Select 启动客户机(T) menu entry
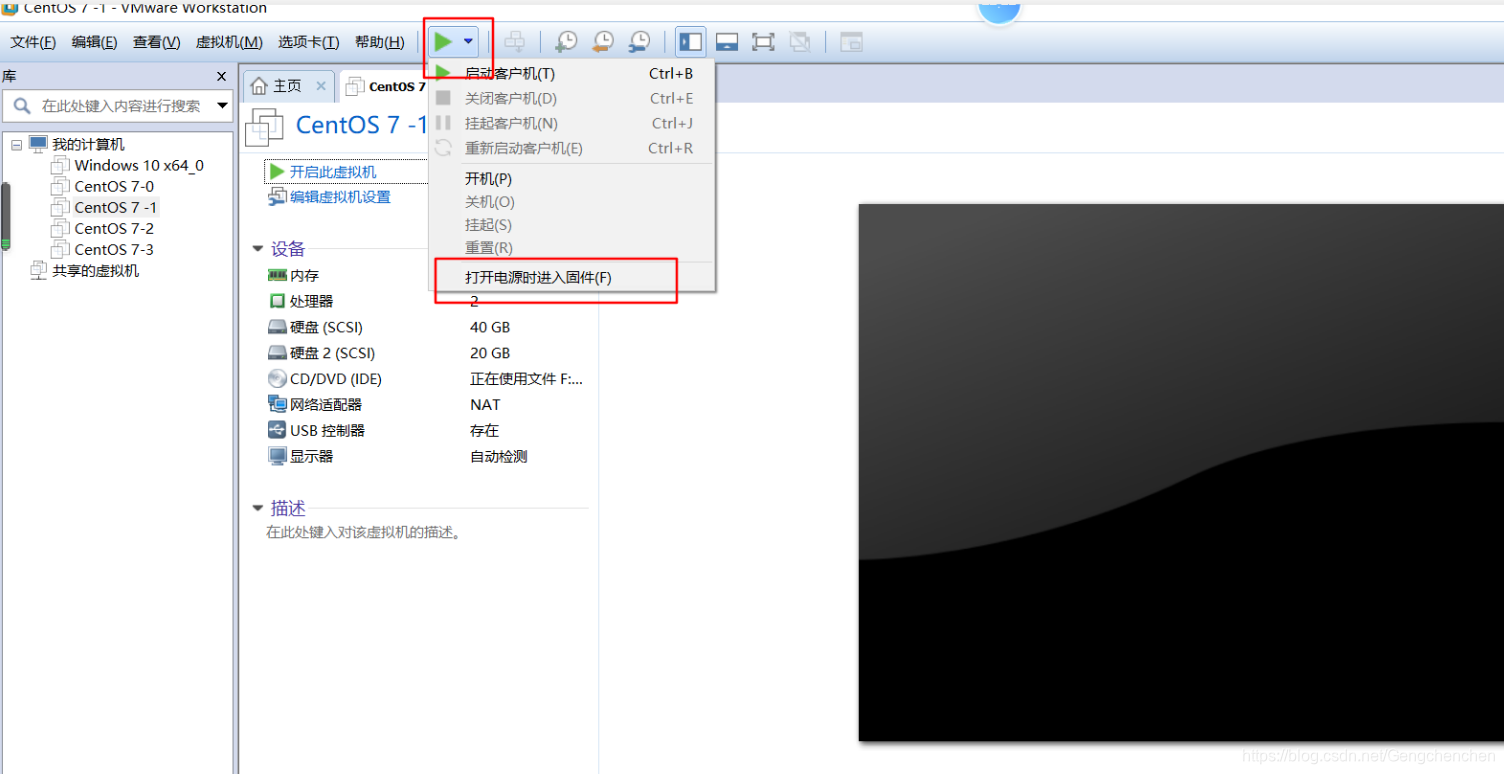 (x=572, y=73)
